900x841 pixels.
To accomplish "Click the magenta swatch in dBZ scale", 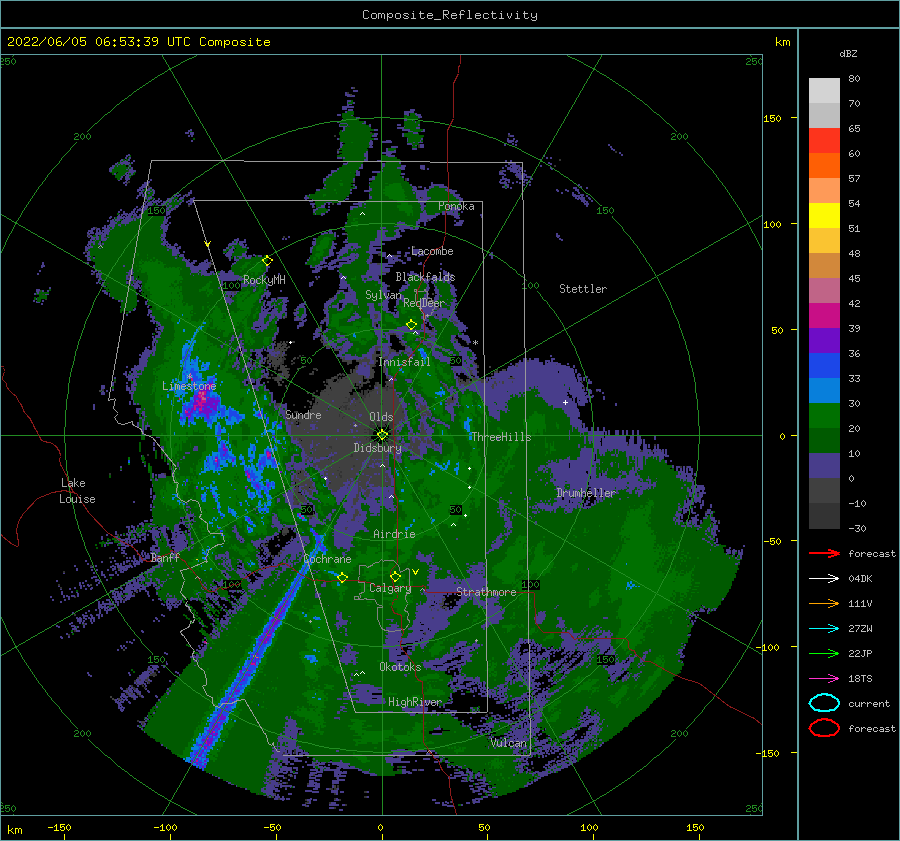I will [824, 316].
